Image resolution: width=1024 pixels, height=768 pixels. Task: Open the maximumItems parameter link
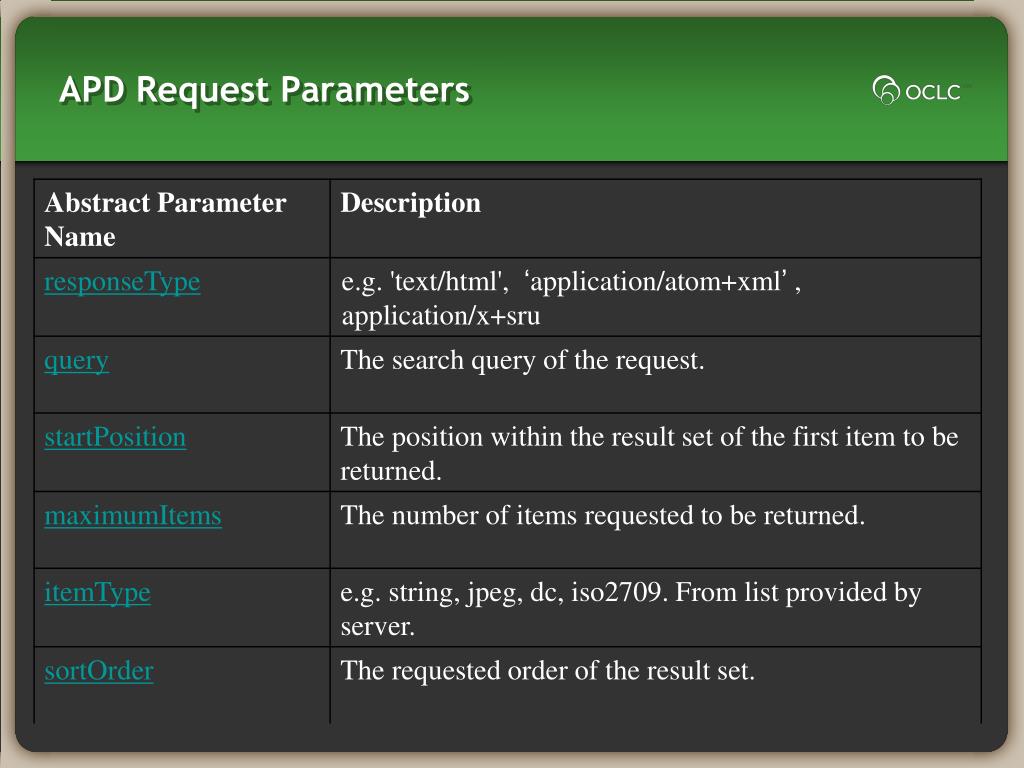tap(133, 516)
